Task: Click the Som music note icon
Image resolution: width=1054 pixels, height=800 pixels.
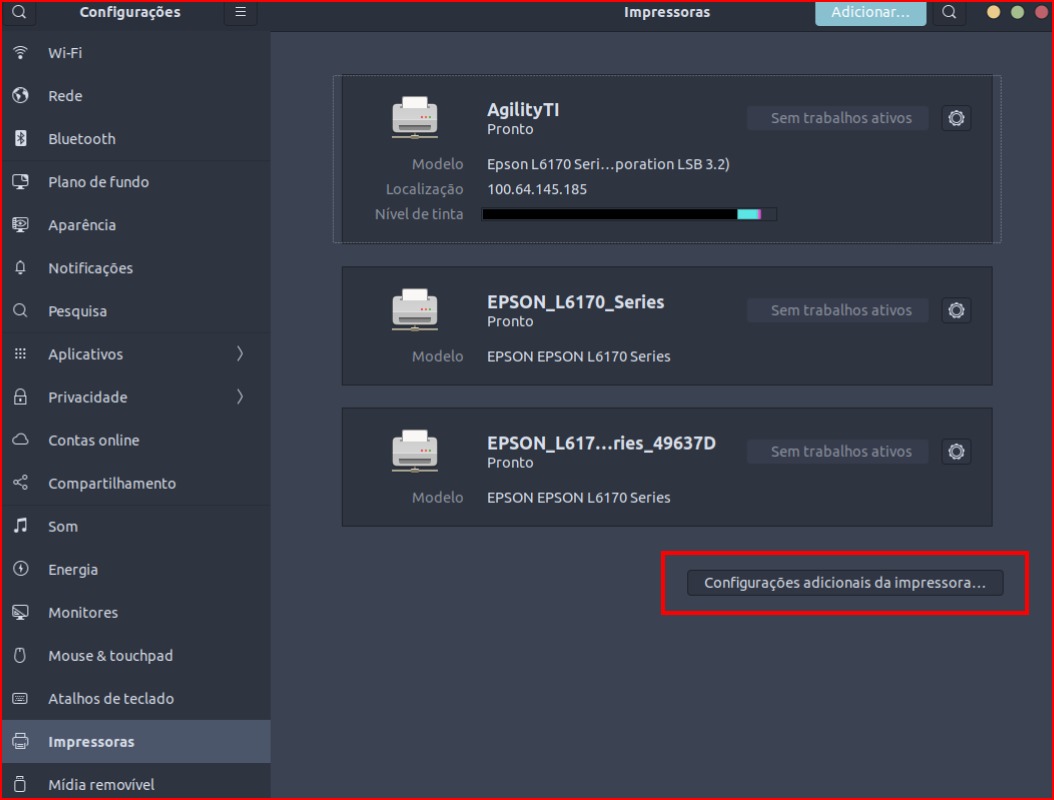Action: 20,526
